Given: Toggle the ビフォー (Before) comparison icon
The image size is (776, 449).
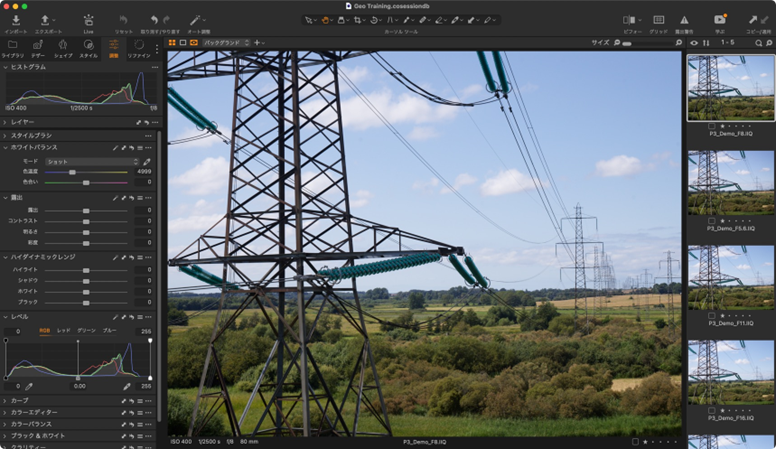Looking at the screenshot, I should tap(629, 20).
